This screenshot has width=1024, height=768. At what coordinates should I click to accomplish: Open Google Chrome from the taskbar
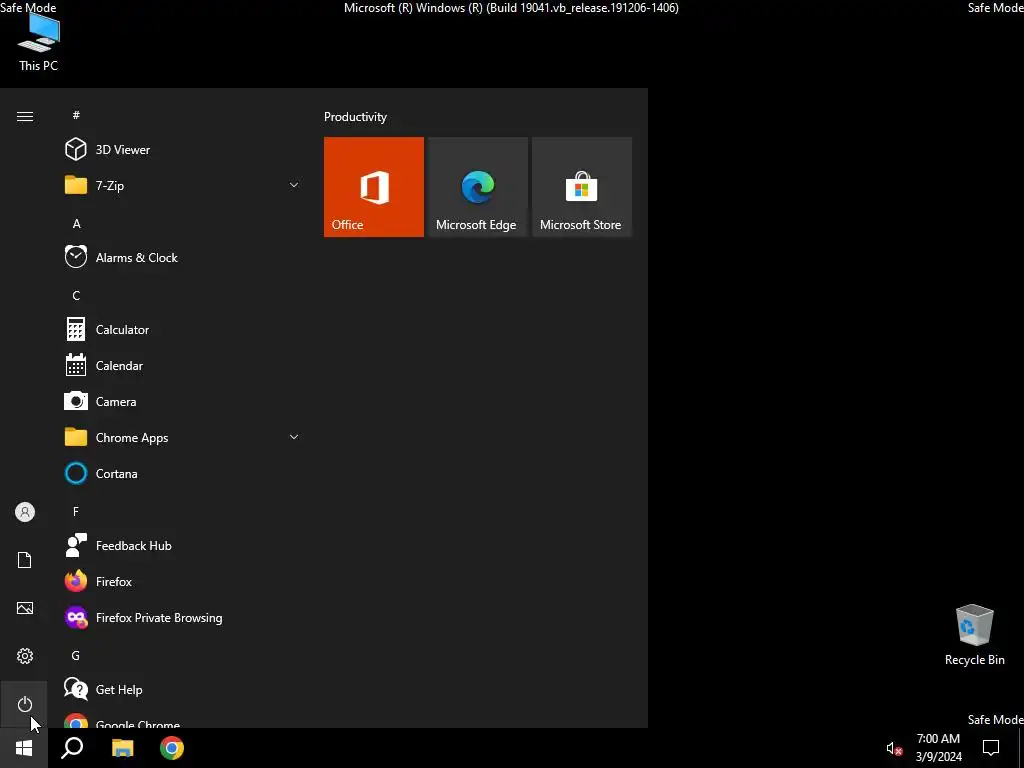pos(172,748)
